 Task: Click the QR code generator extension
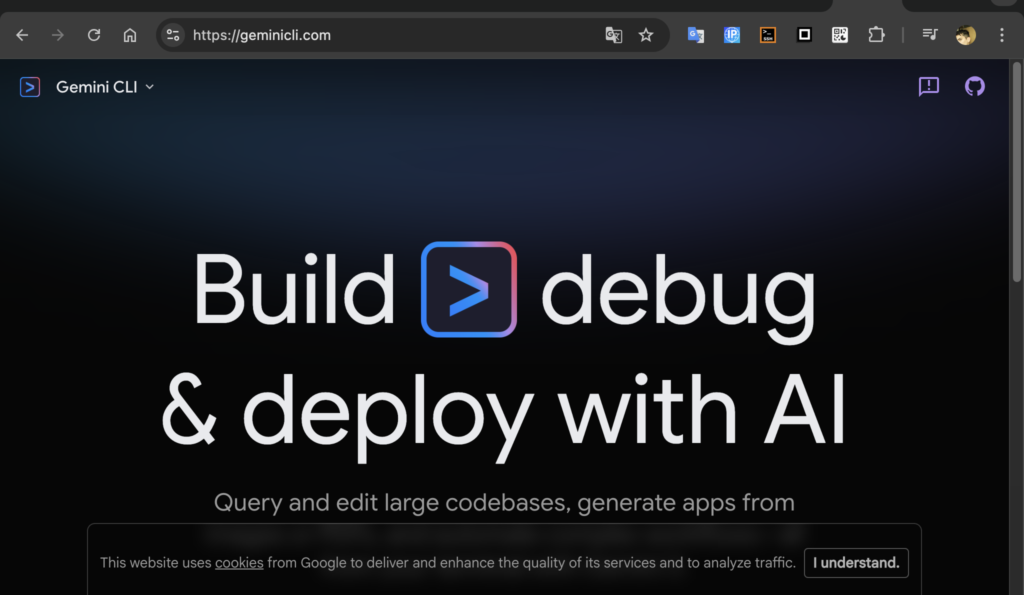pyautogui.click(x=840, y=35)
